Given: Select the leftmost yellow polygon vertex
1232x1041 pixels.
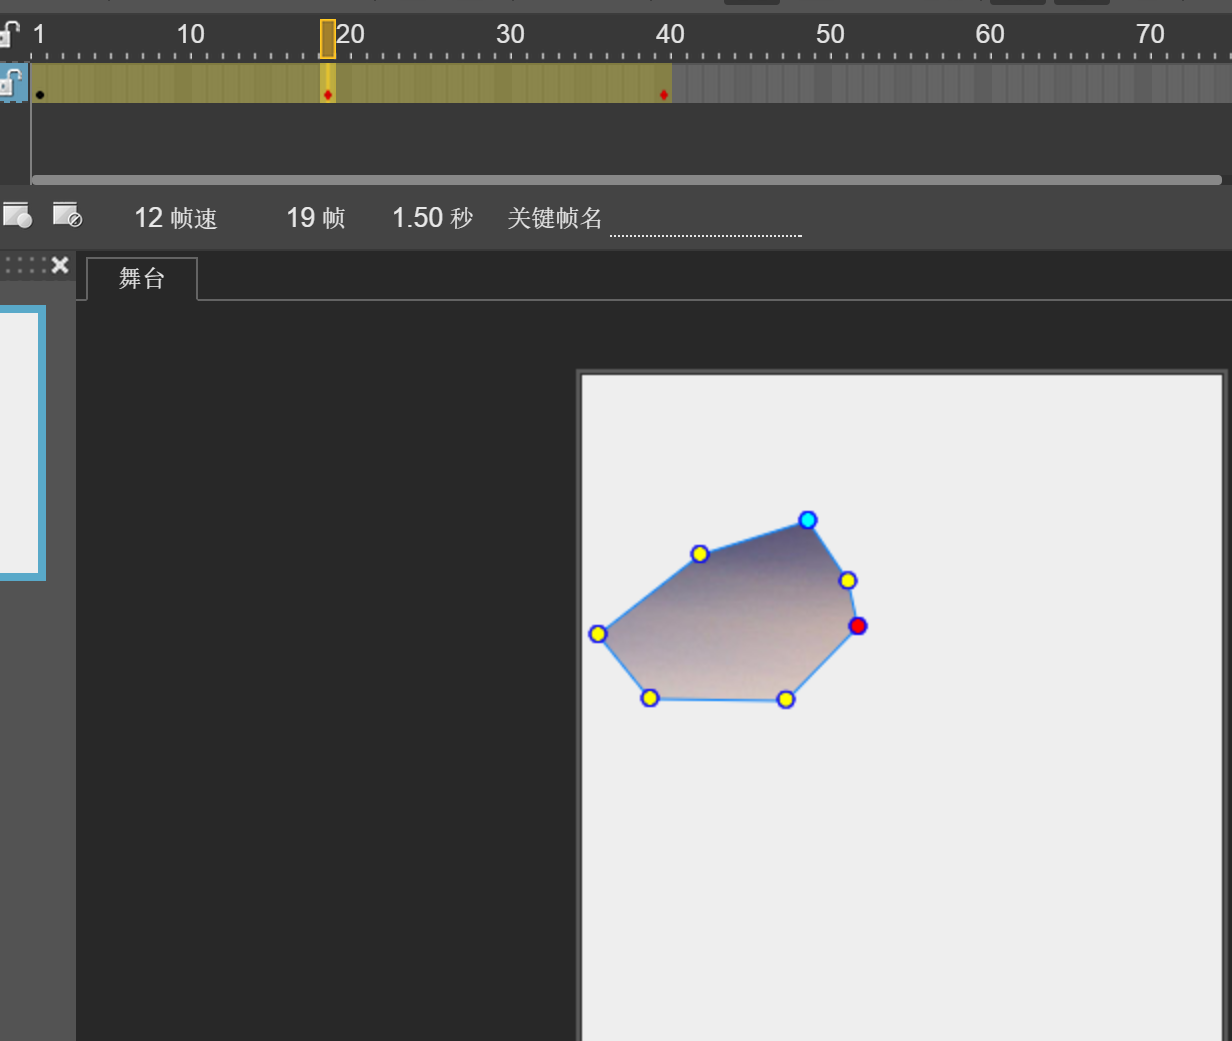Looking at the screenshot, I should click(x=598, y=634).
